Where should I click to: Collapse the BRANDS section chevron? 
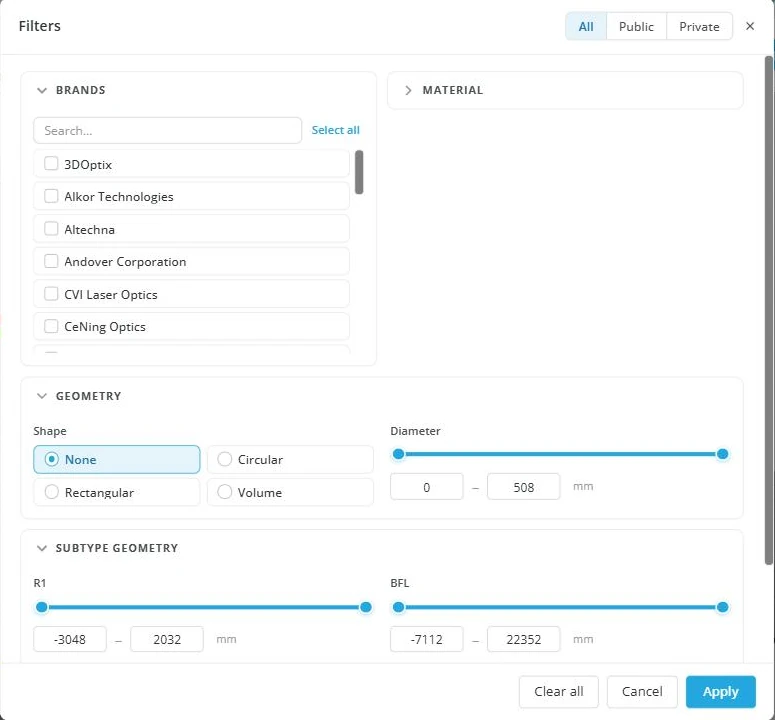(42, 90)
